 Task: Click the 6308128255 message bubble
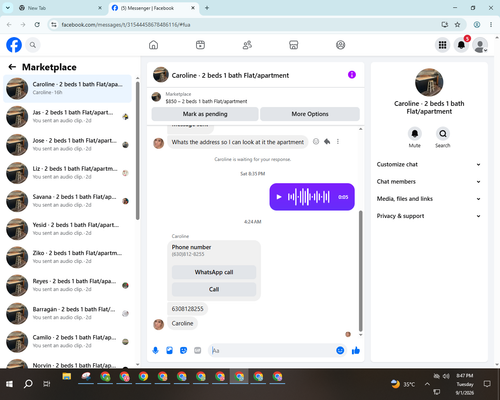coord(187,309)
